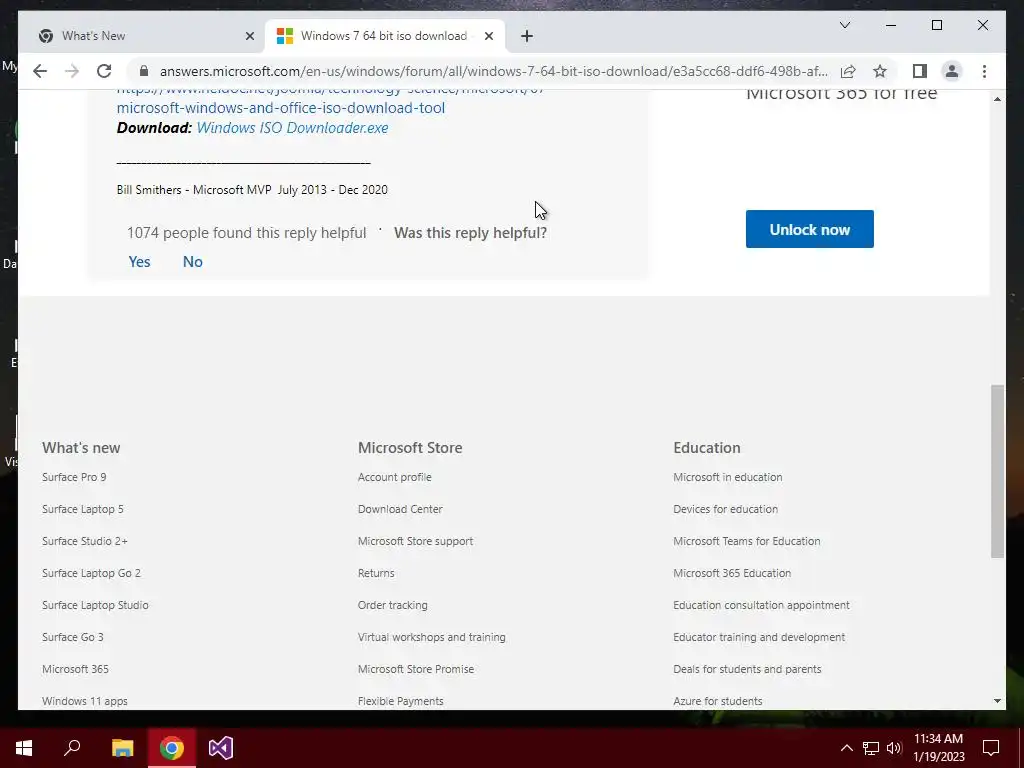Open taskbar search magnifier
Image resolution: width=1024 pixels, height=768 pixels.
72,748
